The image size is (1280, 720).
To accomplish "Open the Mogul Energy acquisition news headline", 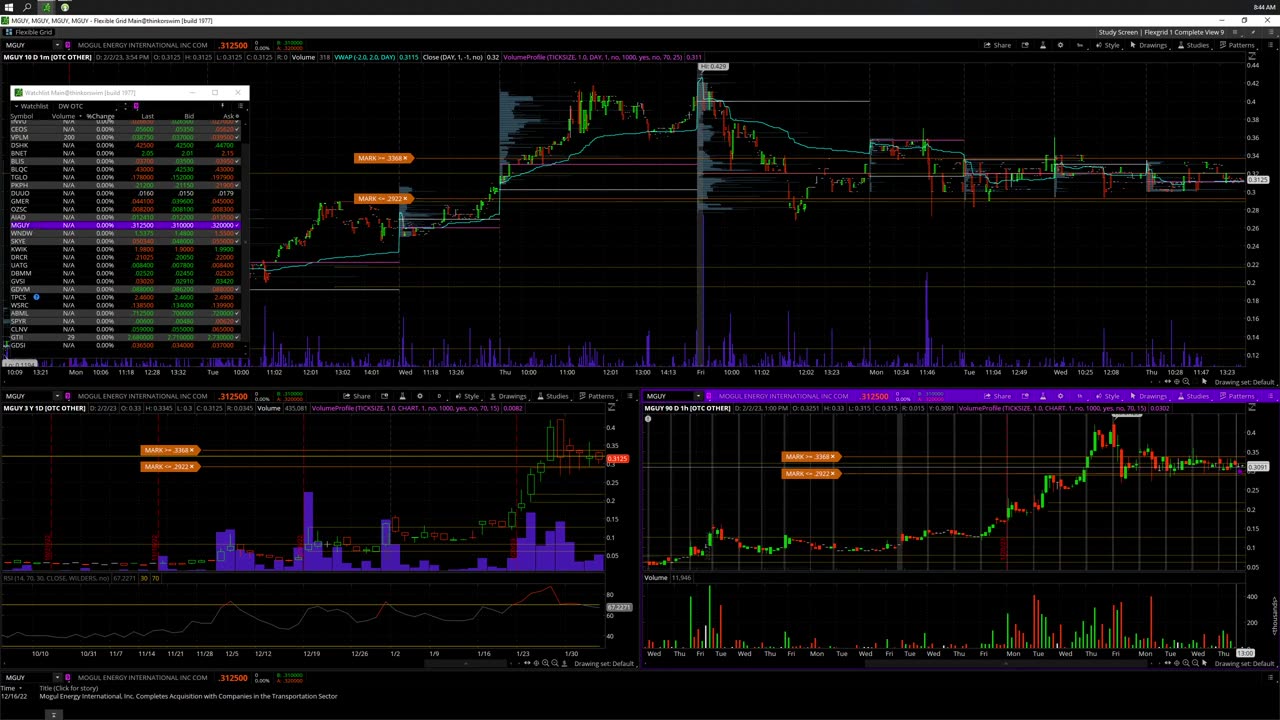I will [189, 696].
